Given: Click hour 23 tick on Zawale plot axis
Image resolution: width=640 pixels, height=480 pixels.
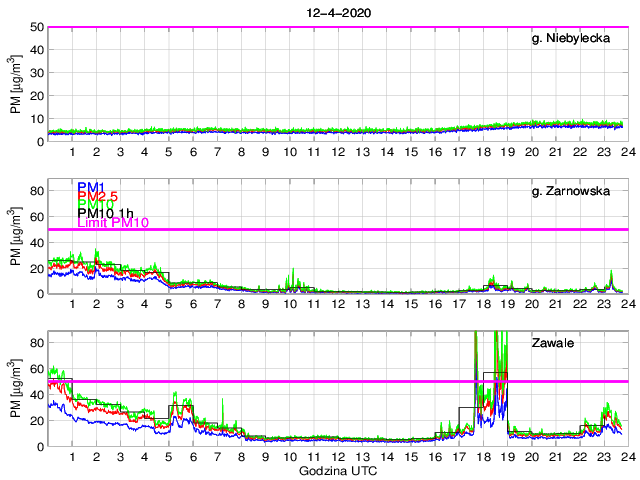Looking at the screenshot, I should pos(603,455).
